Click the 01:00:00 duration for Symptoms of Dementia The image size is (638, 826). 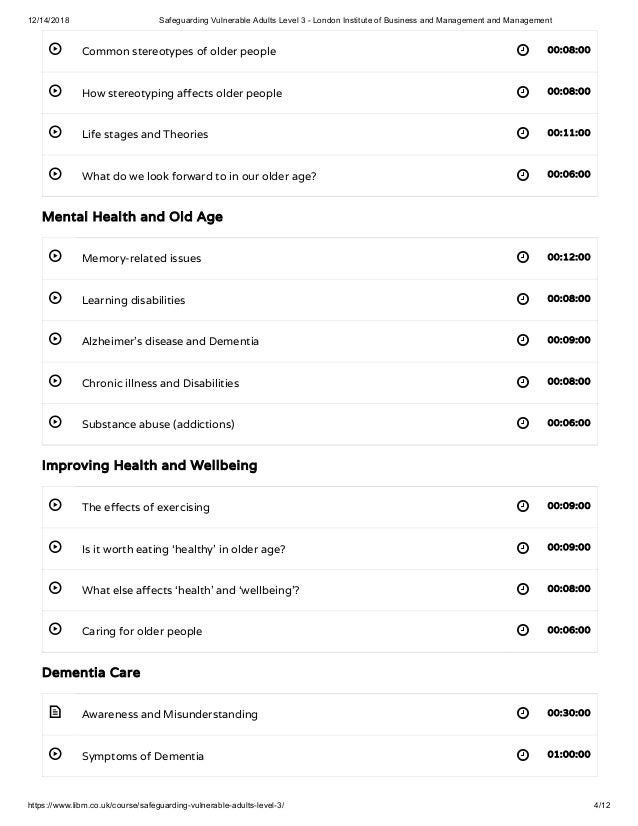pos(568,755)
